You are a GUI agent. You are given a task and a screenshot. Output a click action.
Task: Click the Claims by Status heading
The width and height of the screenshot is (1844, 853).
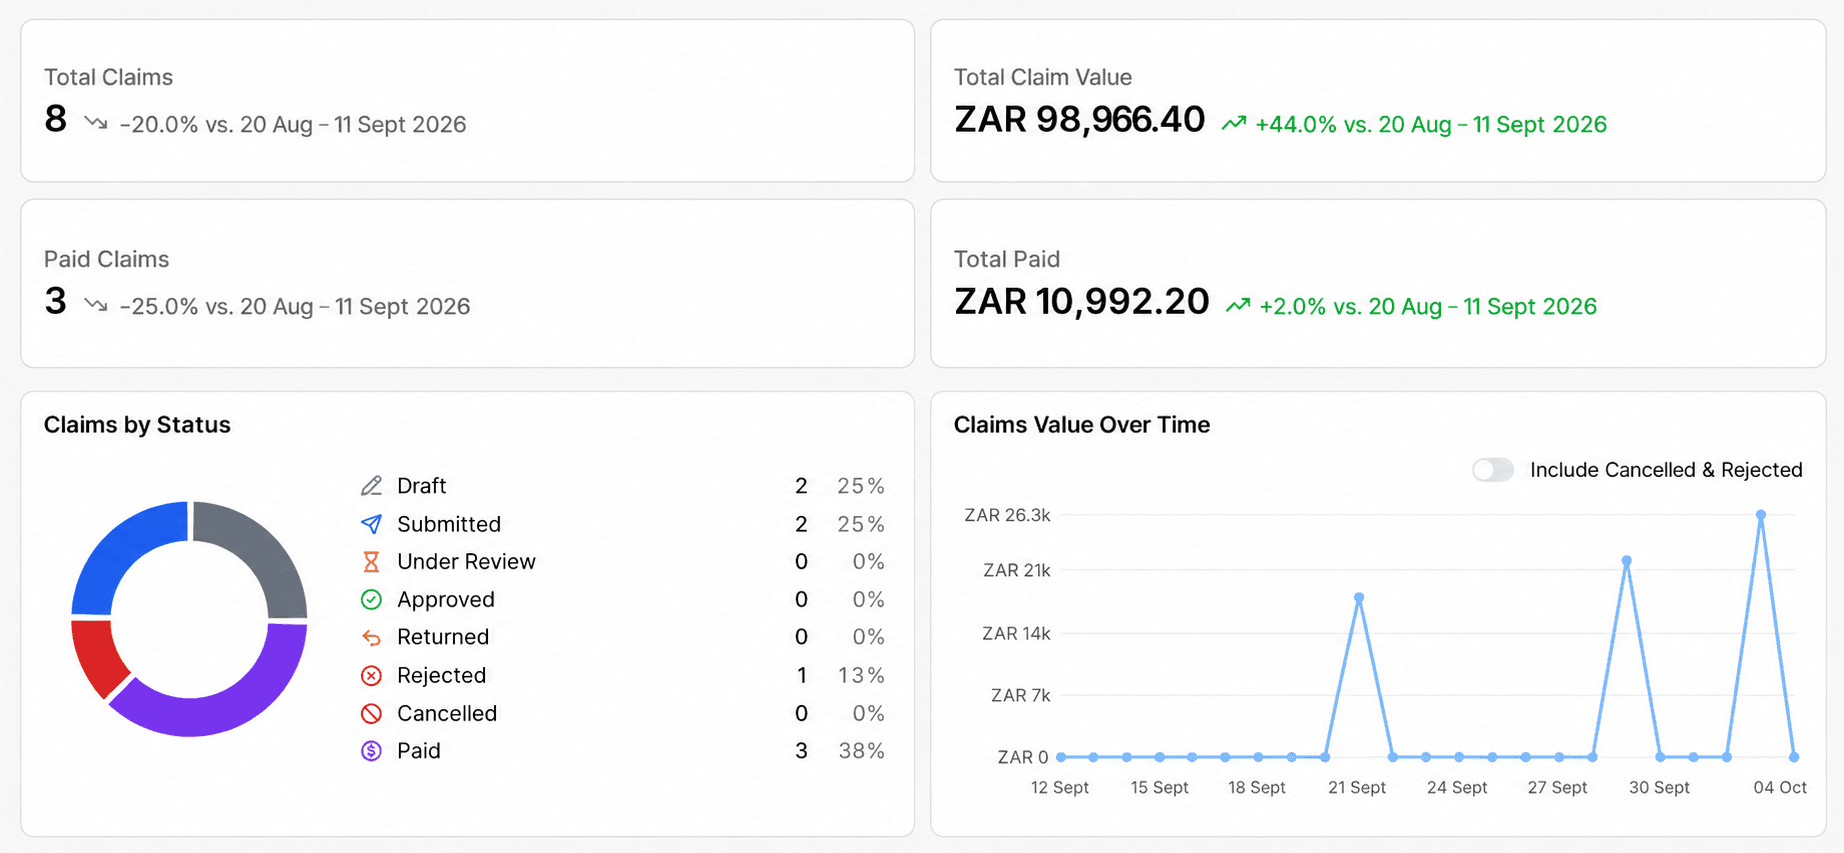click(137, 425)
